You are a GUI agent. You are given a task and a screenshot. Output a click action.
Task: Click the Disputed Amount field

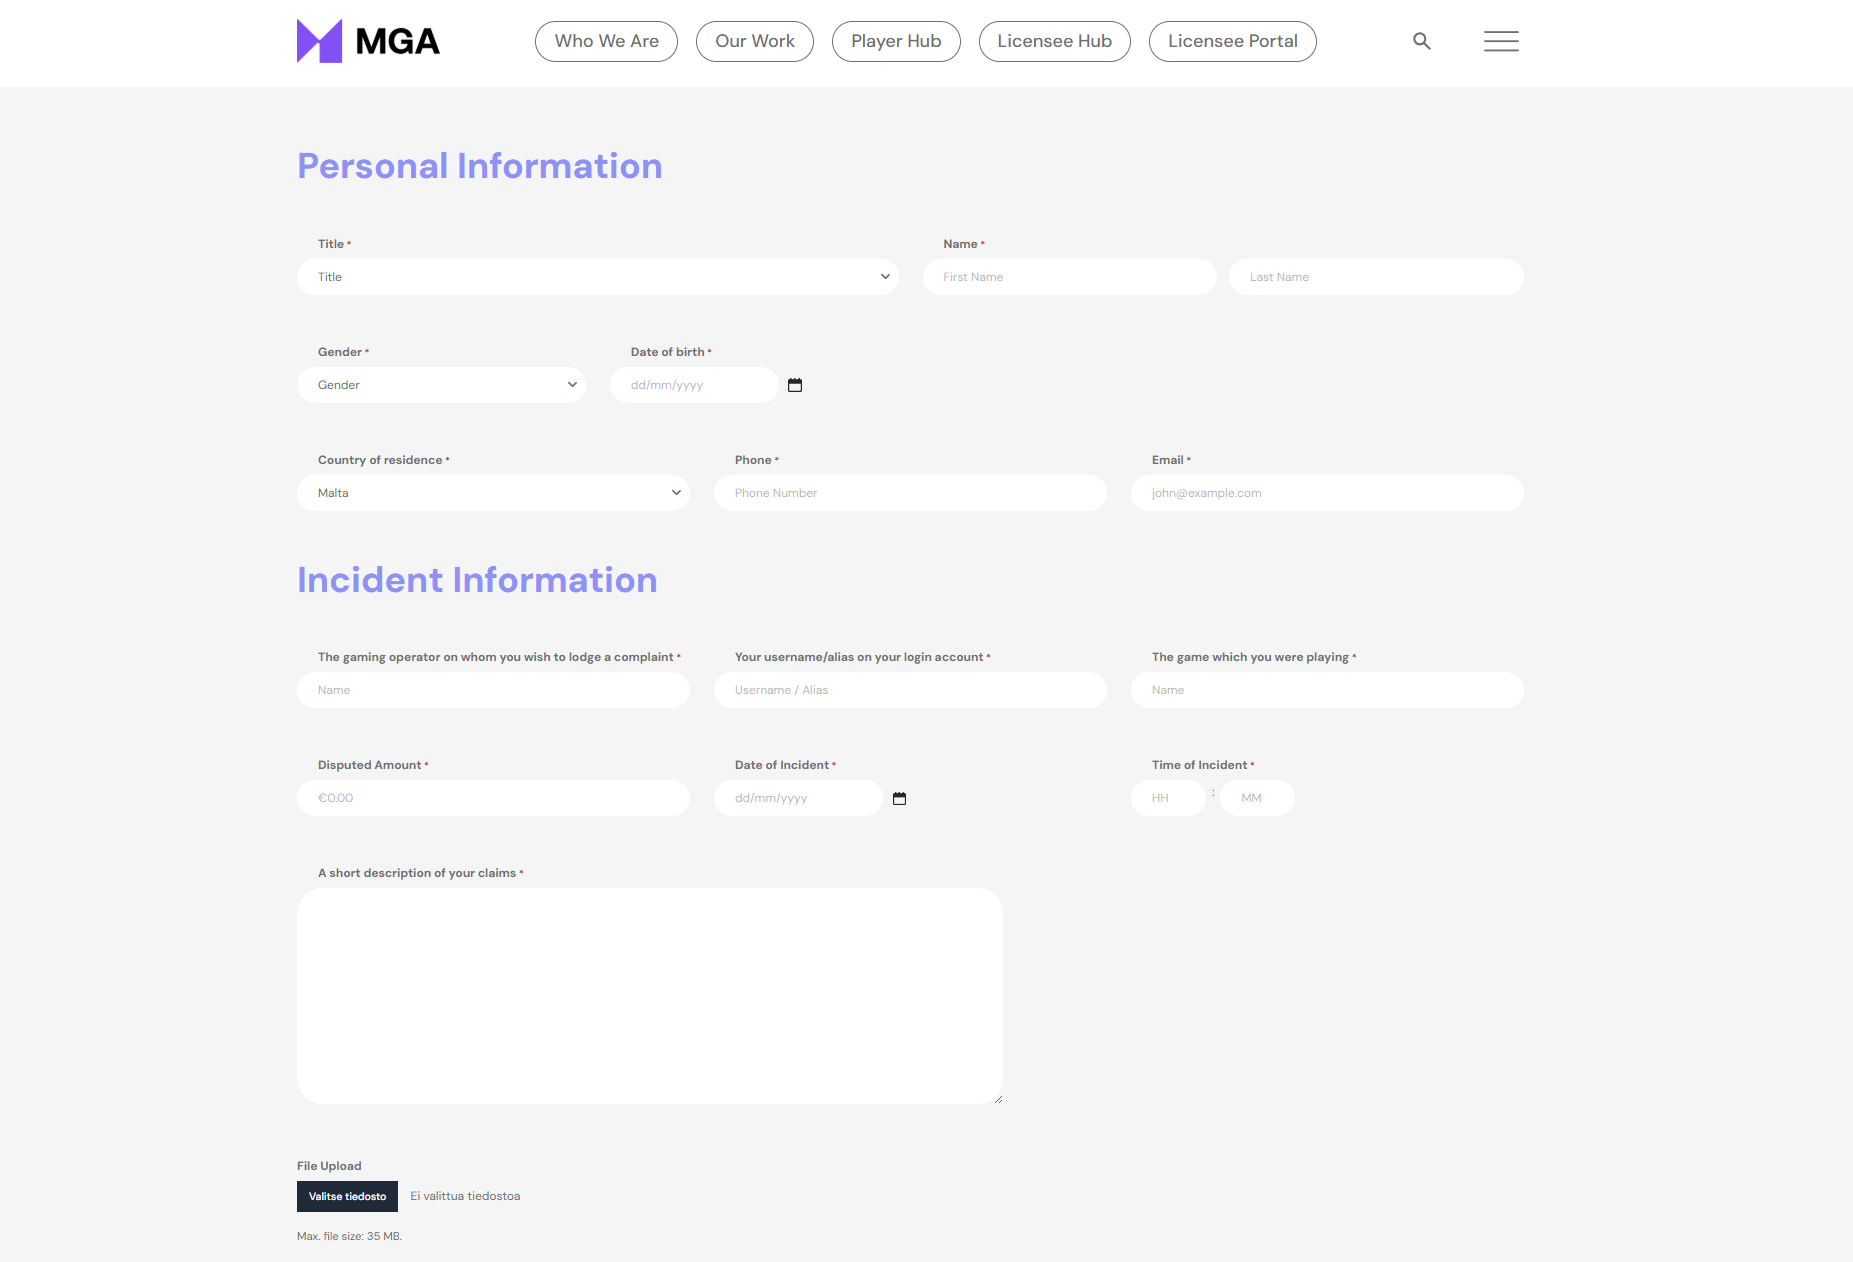point(493,798)
